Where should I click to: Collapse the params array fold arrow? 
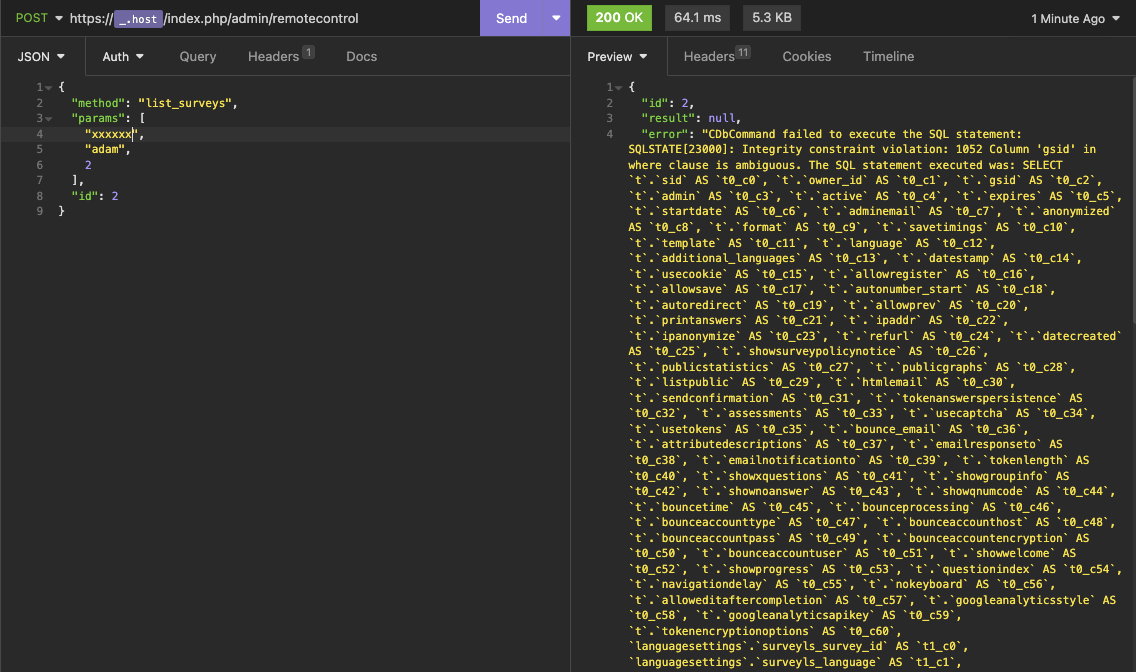coord(47,118)
